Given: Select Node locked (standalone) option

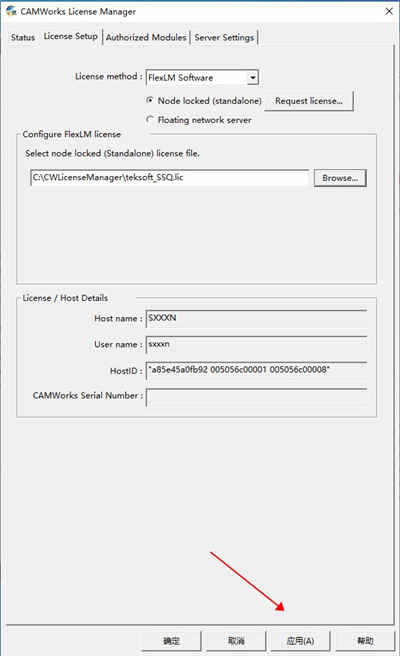Looking at the screenshot, I should click(x=204, y=101).
